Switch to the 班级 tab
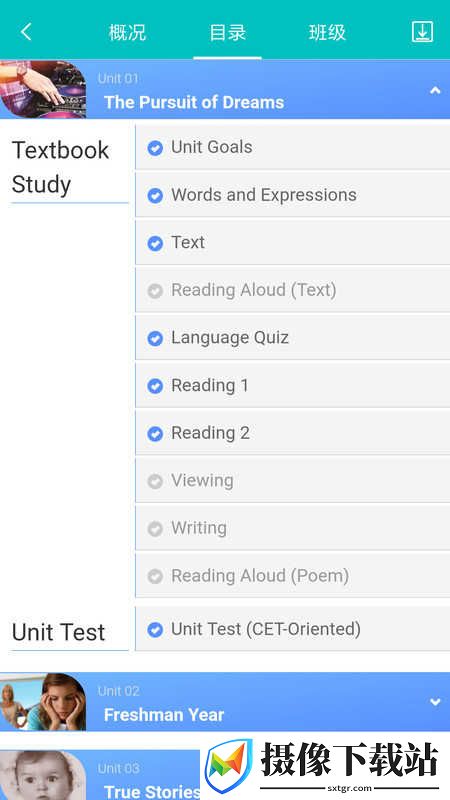 [328, 32]
